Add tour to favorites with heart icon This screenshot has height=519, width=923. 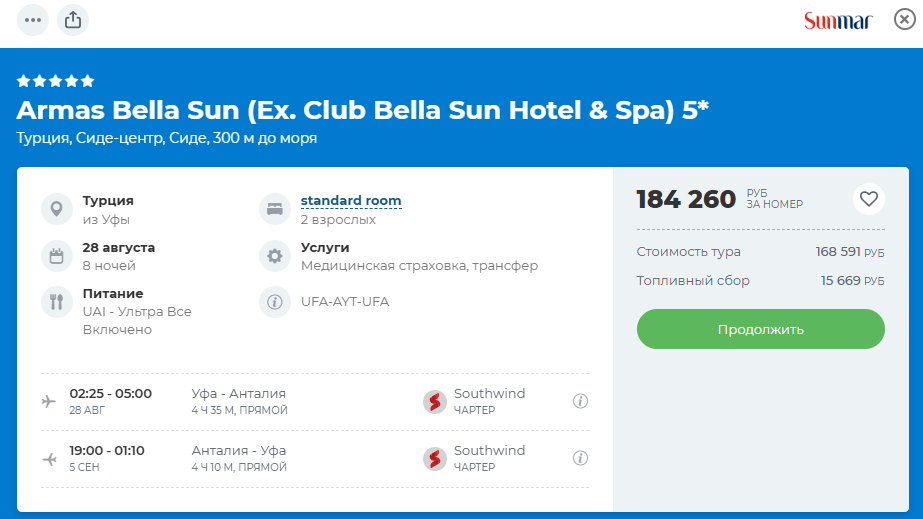868,199
